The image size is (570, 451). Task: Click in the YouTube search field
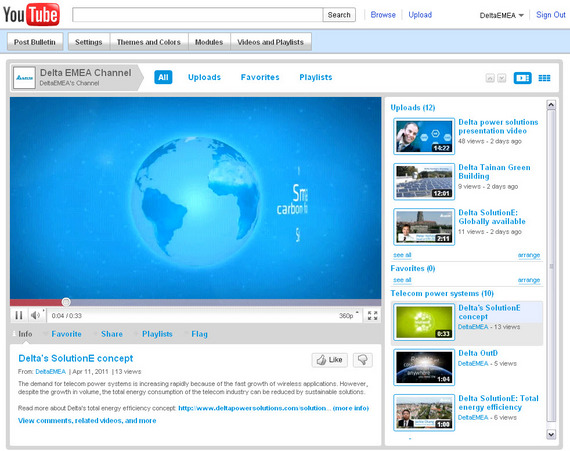[x=197, y=15]
